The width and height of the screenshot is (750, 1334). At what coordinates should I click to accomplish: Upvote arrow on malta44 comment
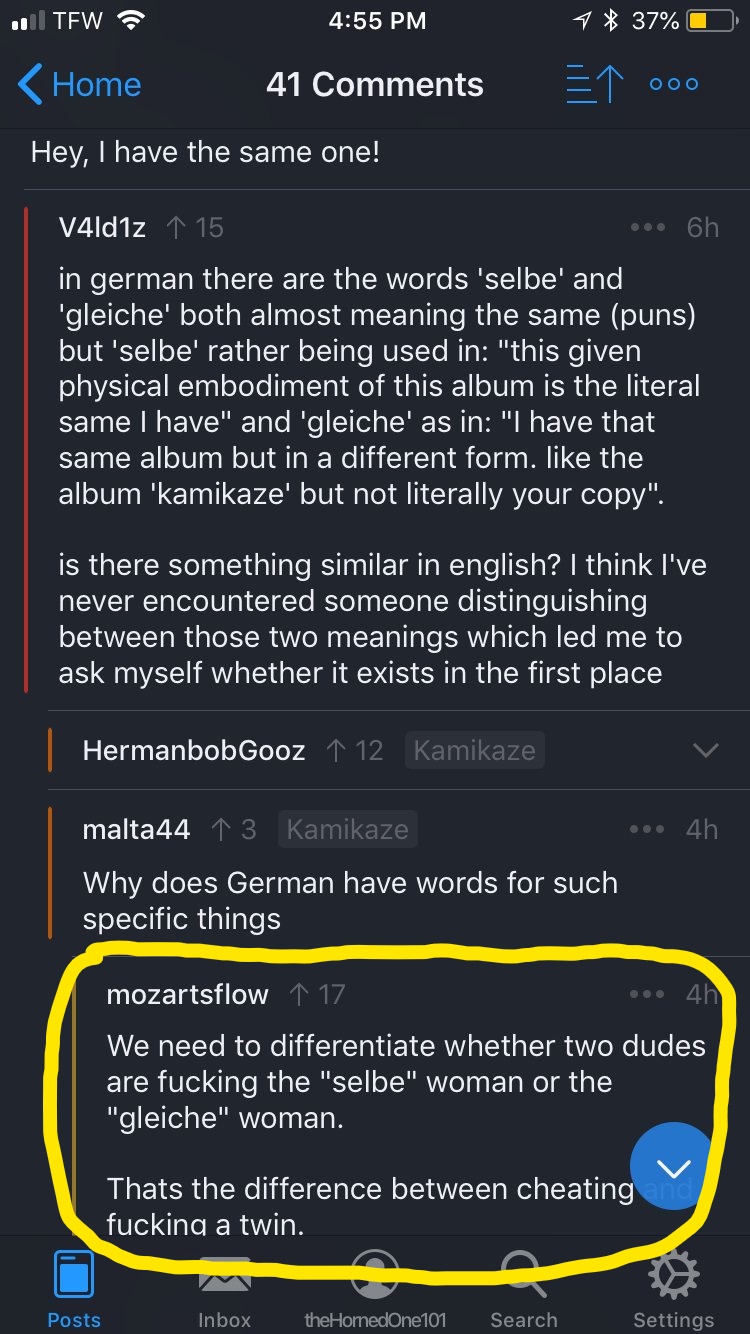tap(220, 829)
